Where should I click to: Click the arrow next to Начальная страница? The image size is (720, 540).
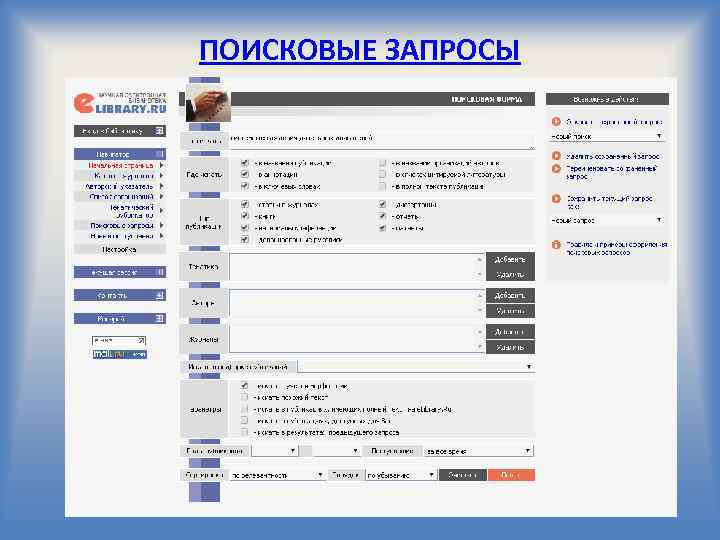(161, 165)
